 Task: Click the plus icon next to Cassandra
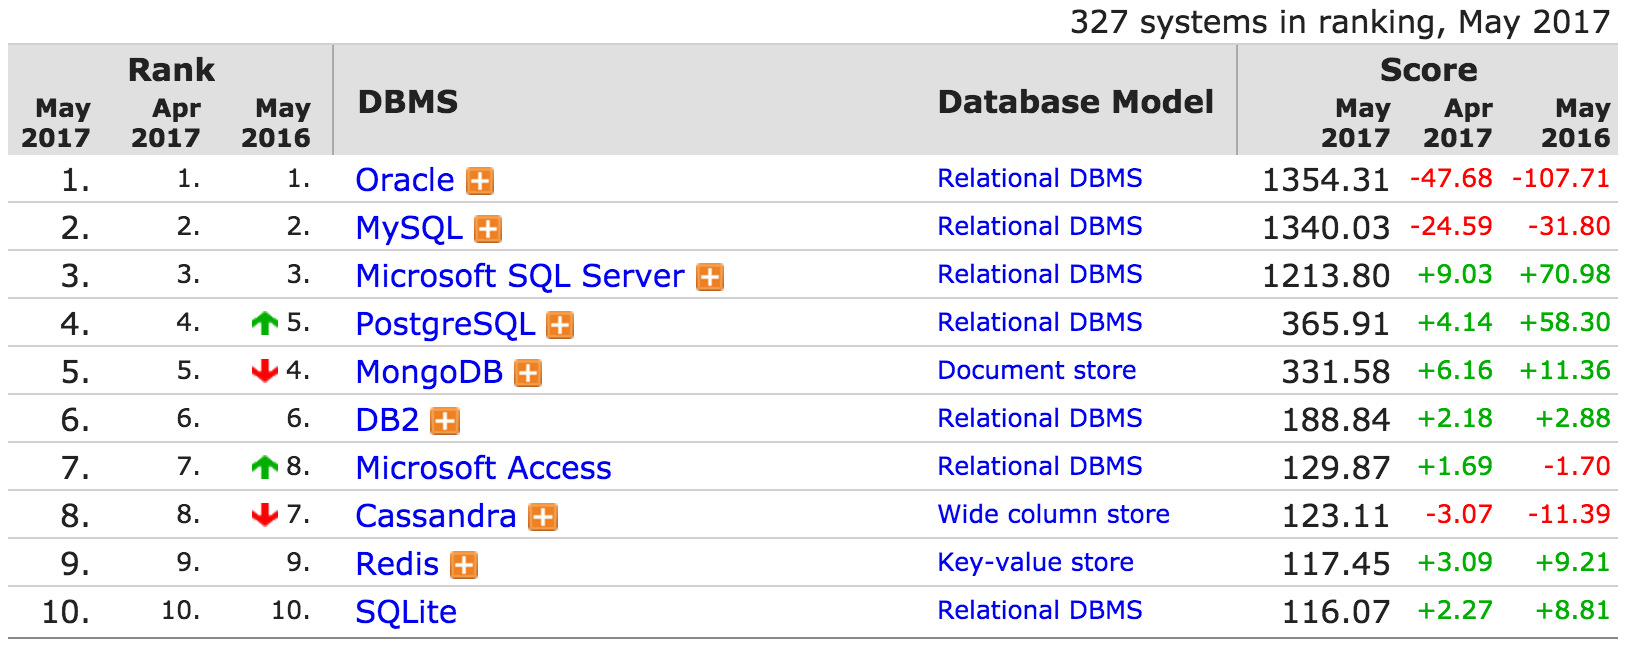tap(543, 517)
